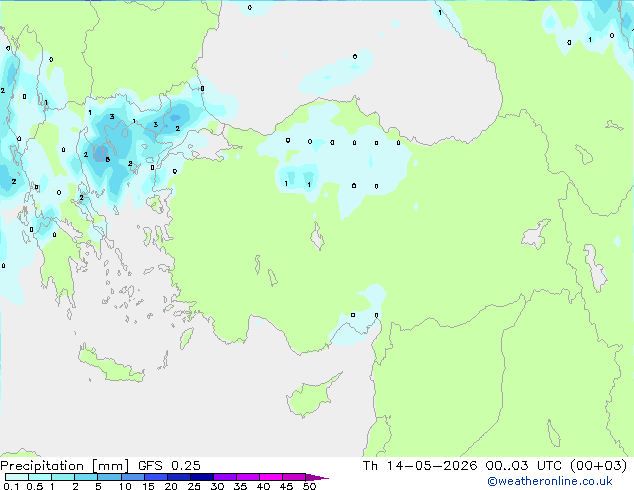Click the Precipitation [mm] title text
Image resolution: width=634 pixels, height=490 pixels.
65,466
